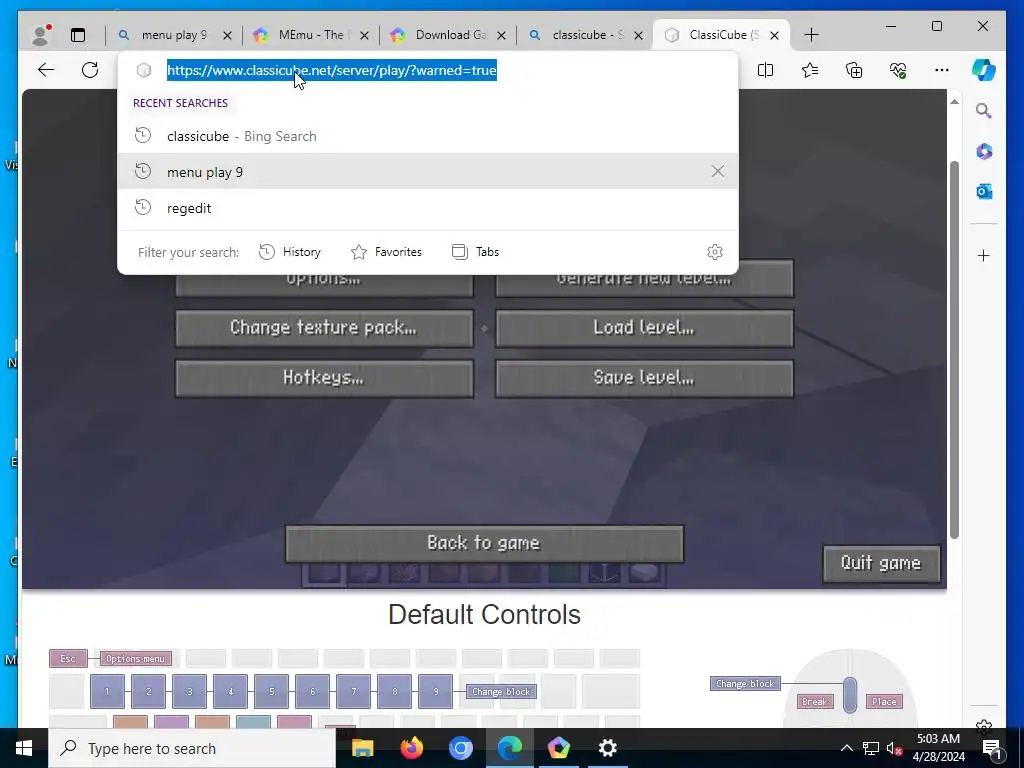Click the key '5' in controls diagram
The height and width of the screenshot is (768, 1024).
pos(271,692)
